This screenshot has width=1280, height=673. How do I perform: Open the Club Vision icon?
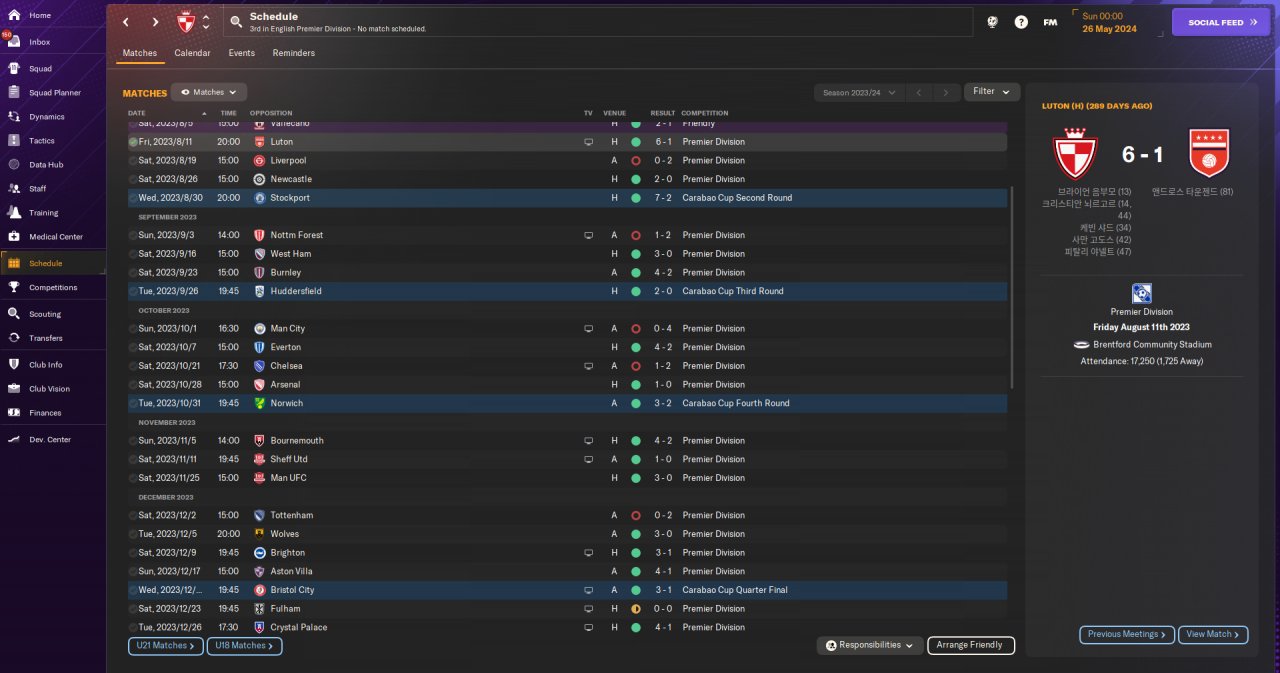point(14,389)
